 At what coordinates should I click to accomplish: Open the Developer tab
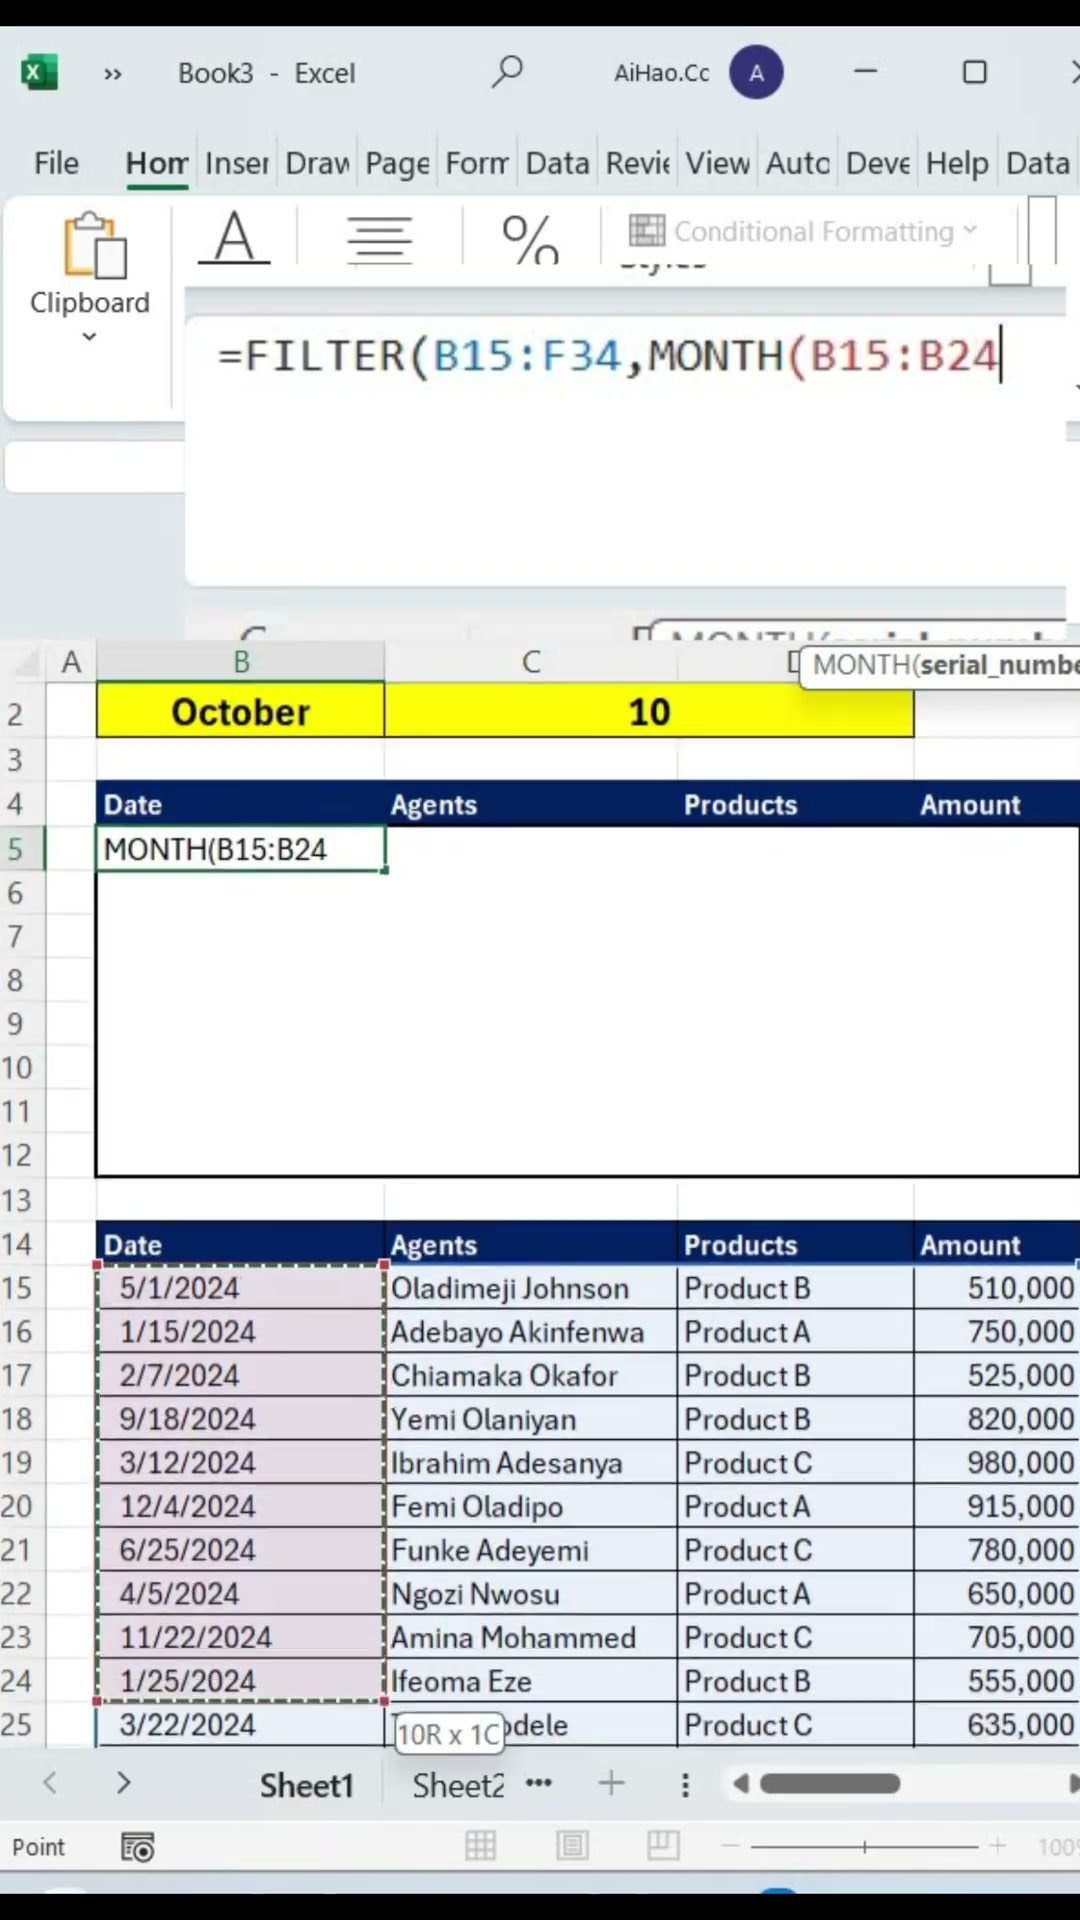click(x=878, y=163)
